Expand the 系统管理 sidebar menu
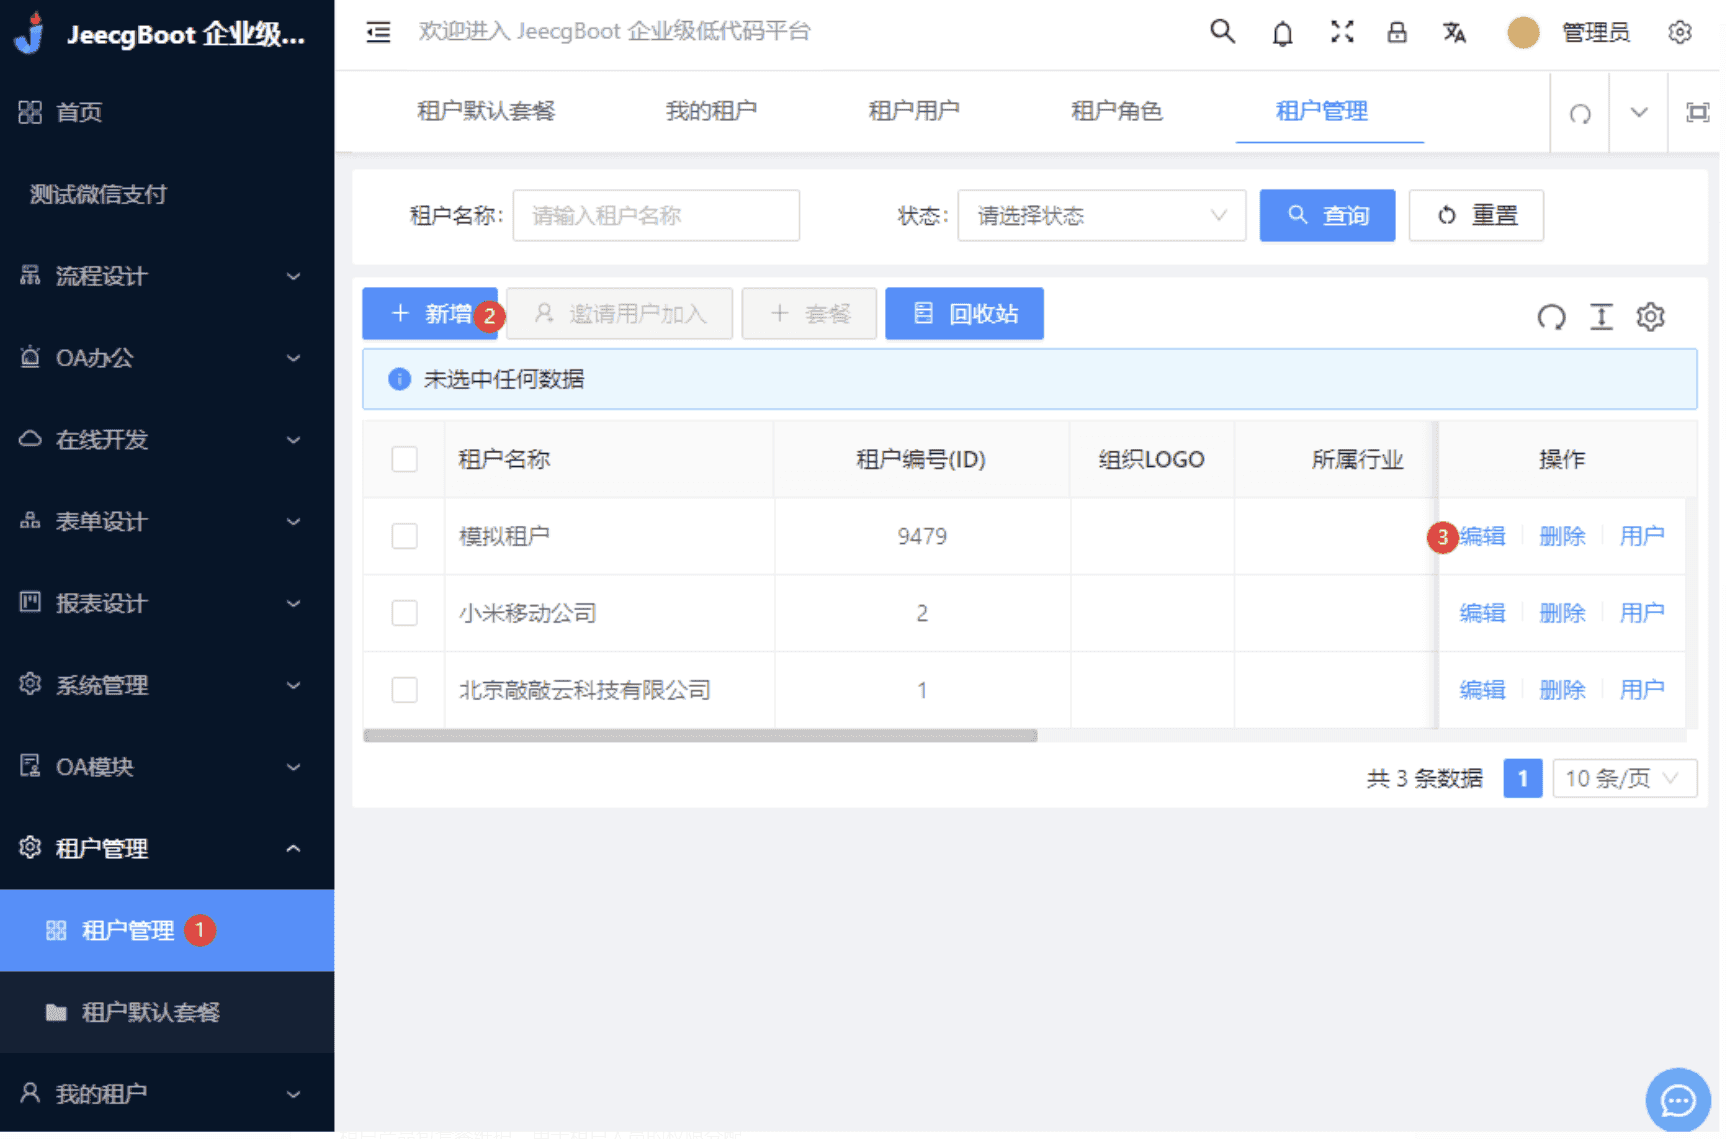Viewport: 1726px width, 1139px height. pos(167,685)
